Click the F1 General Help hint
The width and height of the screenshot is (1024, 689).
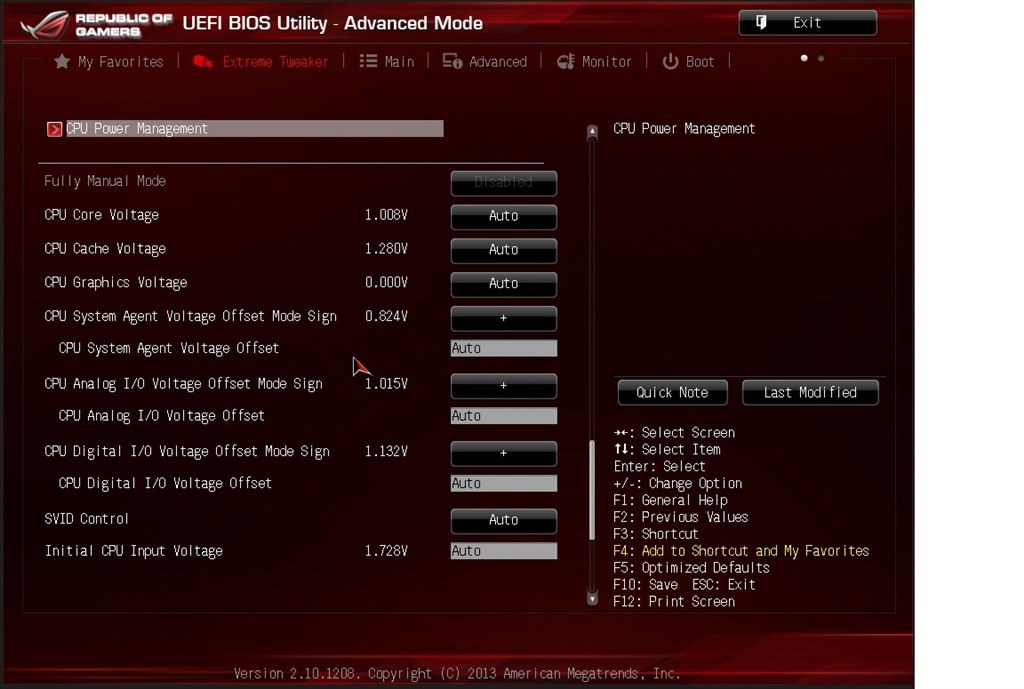[x=670, y=500]
